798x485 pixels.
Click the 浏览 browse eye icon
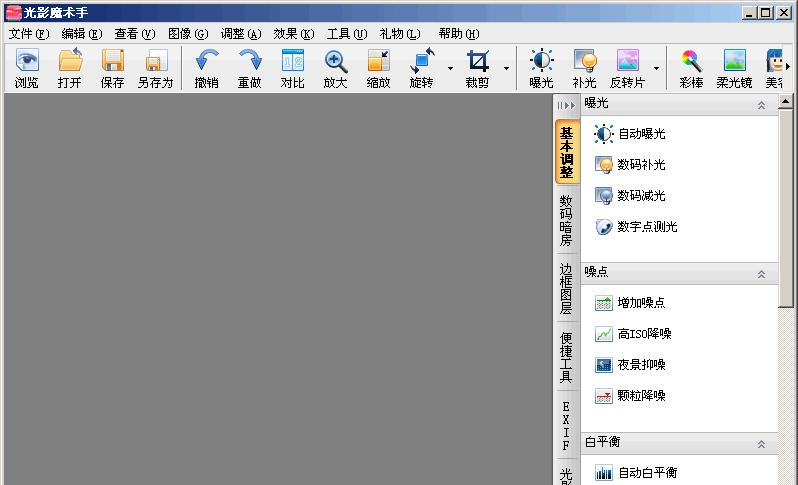26,60
